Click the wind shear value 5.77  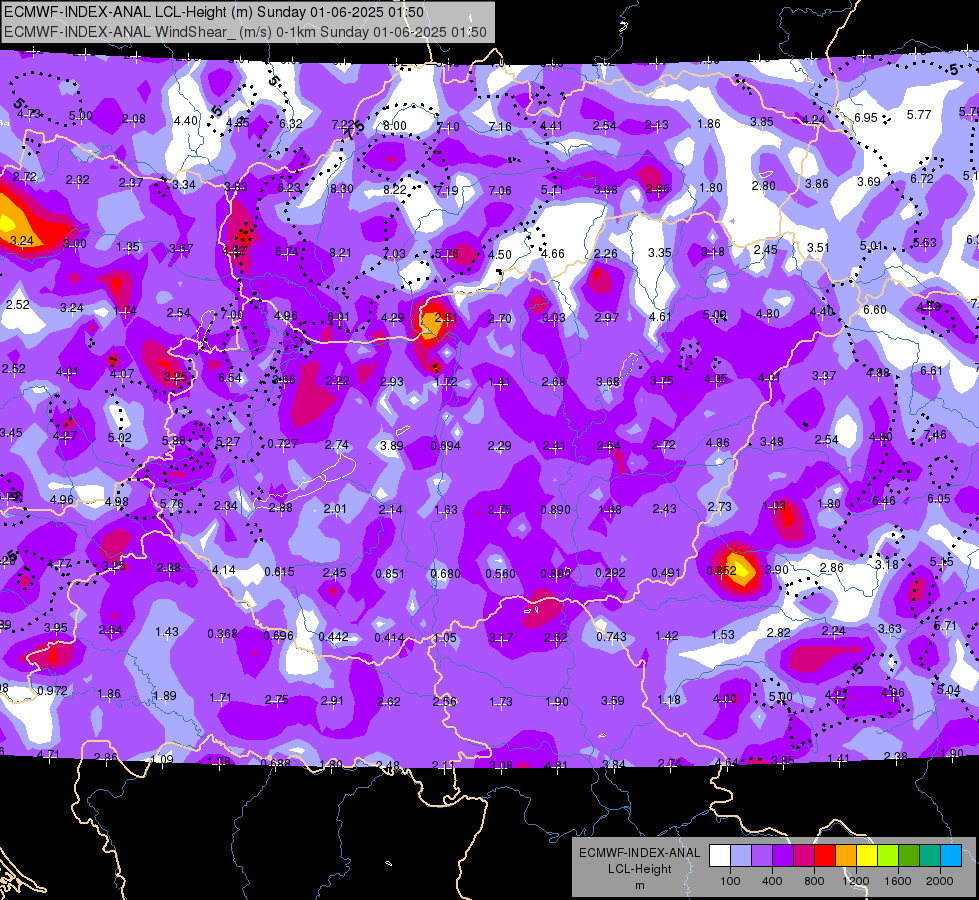tap(918, 114)
